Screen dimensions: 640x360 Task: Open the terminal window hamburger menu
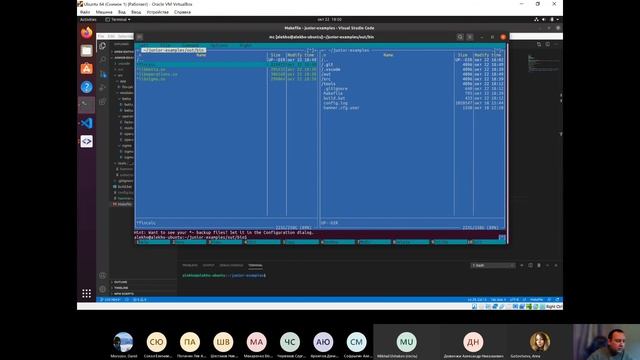(x=470, y=37)
